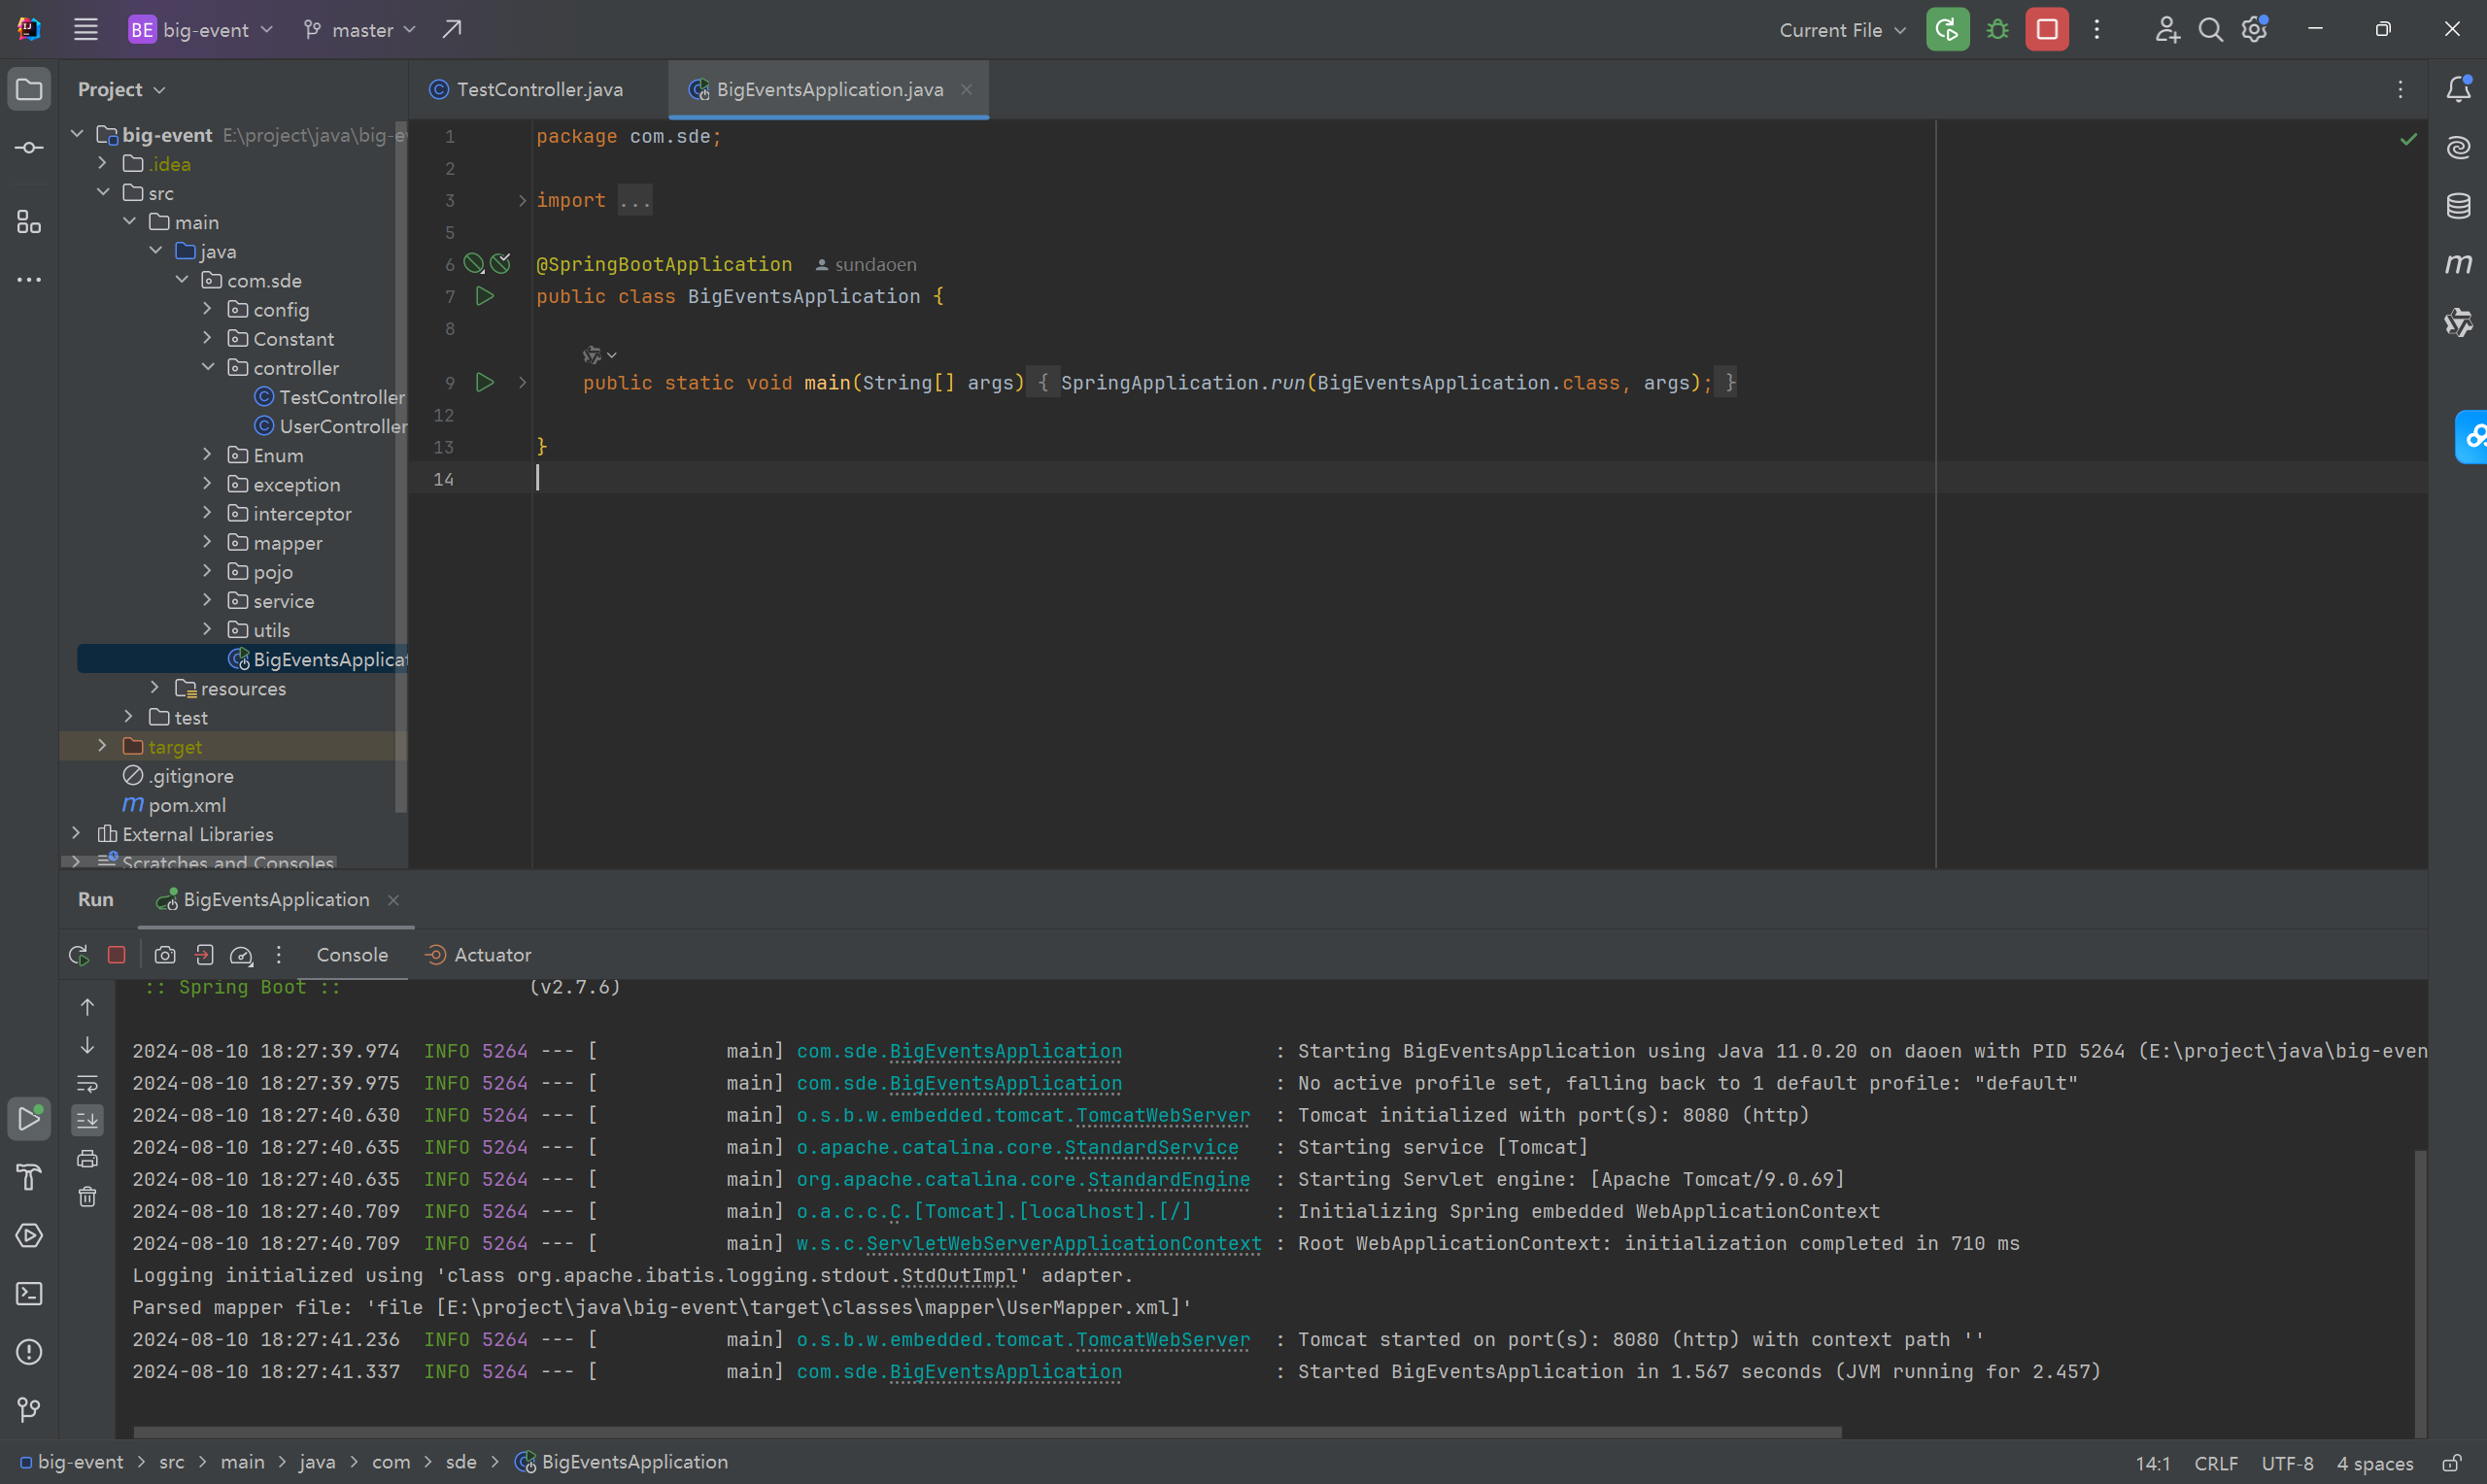The image size is (2487, 1484).
Task: Switch to TestController.java tab
Action: (538, 89)
